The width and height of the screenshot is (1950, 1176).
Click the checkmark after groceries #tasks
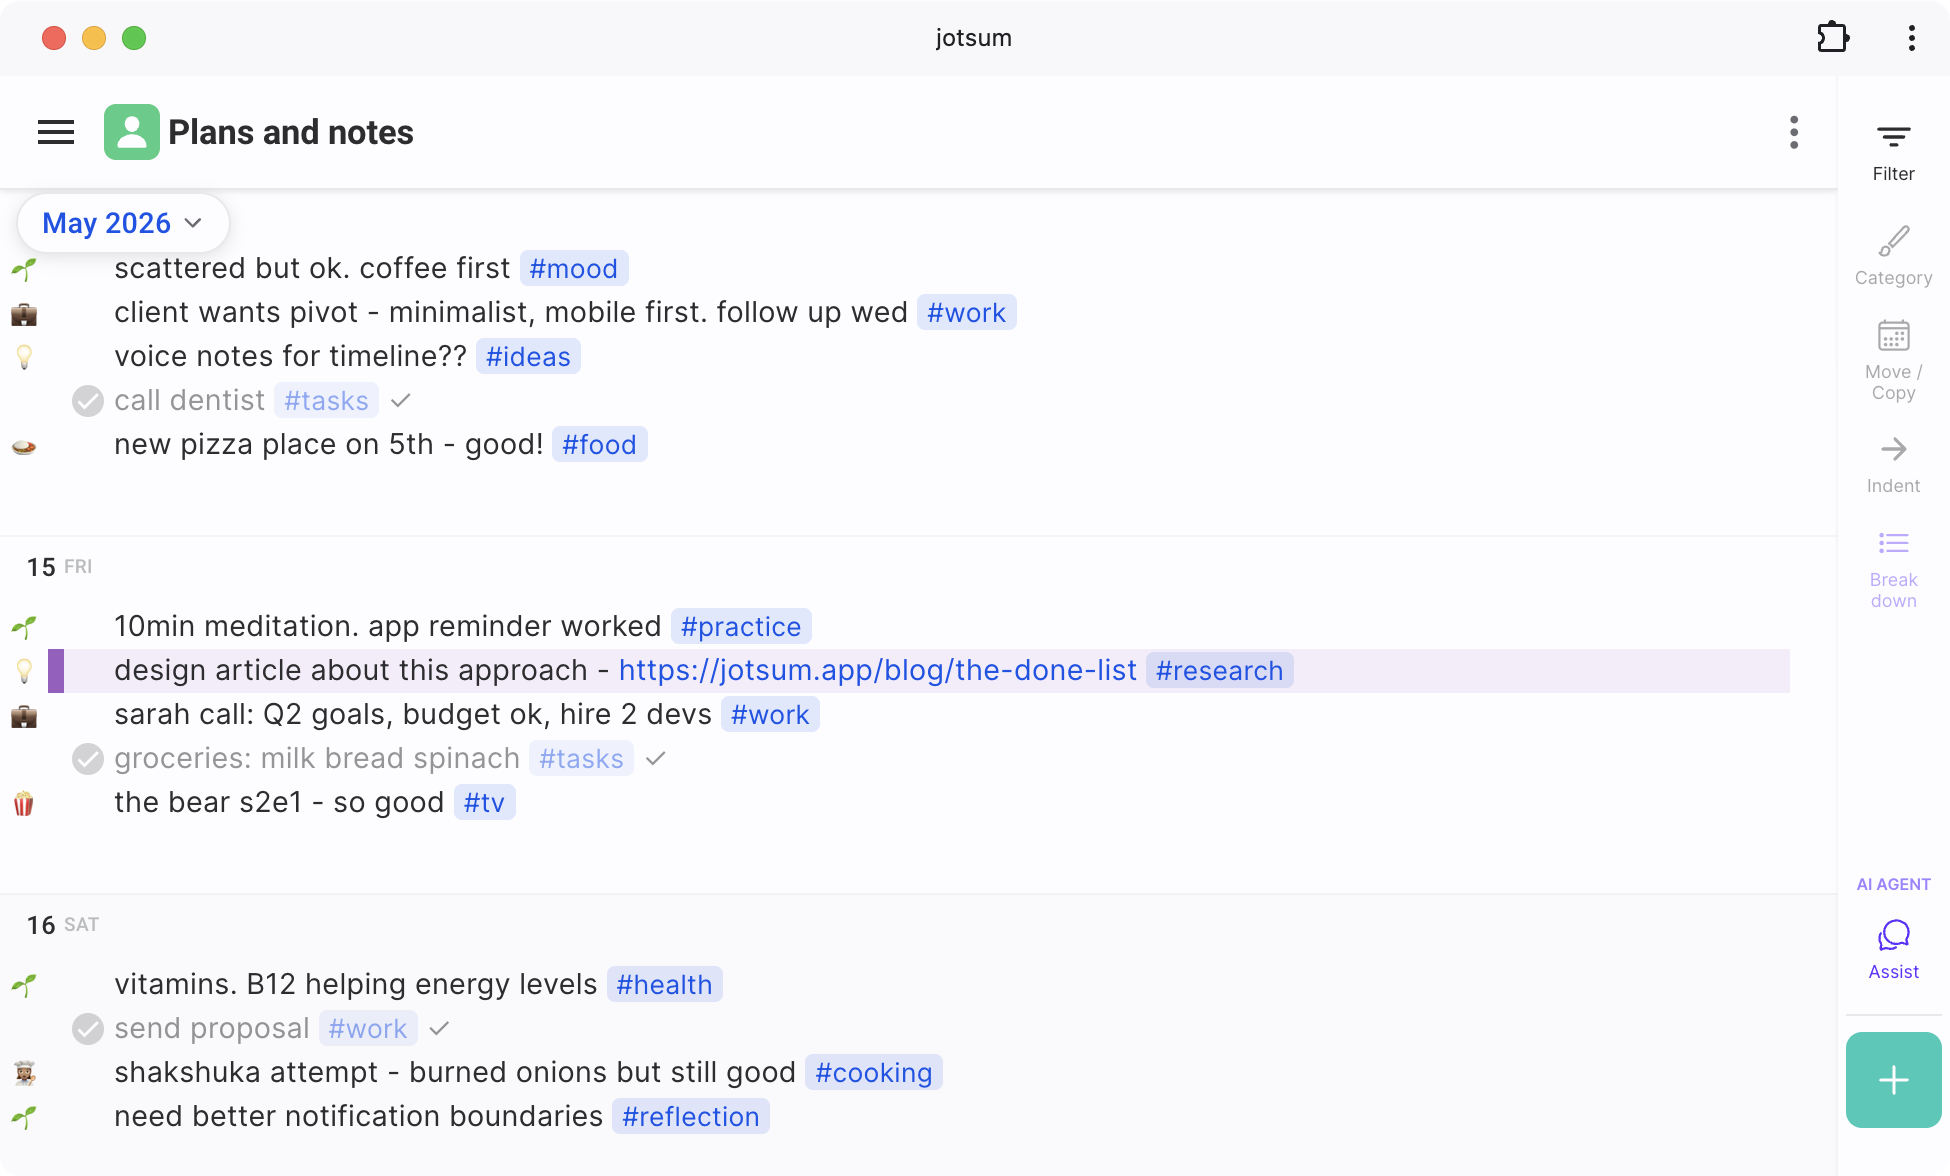pyautogui.click(x=656, y=759)
